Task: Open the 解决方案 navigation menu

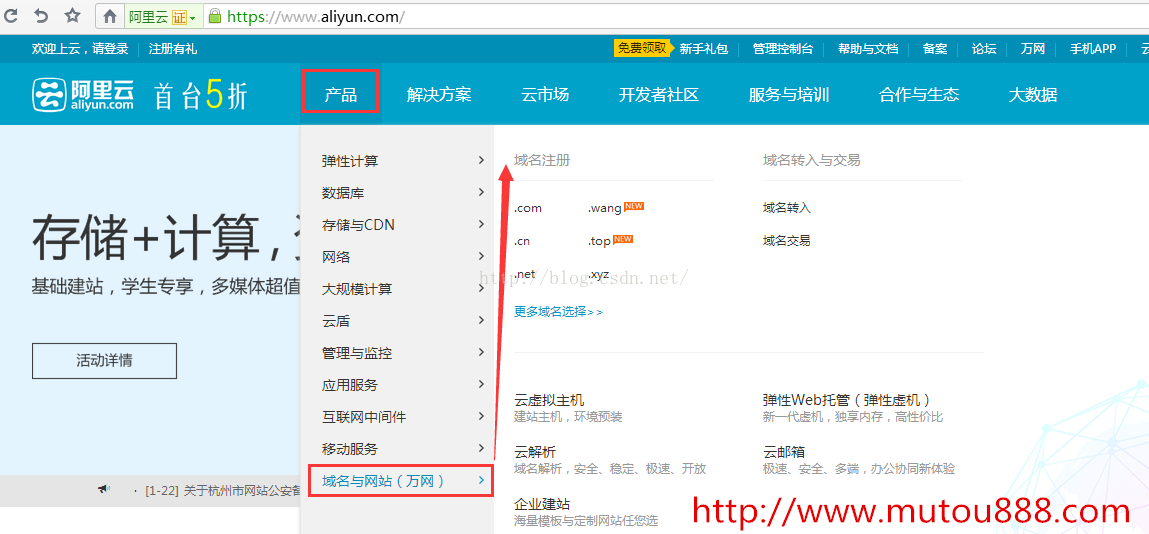Action: point(439,94)
